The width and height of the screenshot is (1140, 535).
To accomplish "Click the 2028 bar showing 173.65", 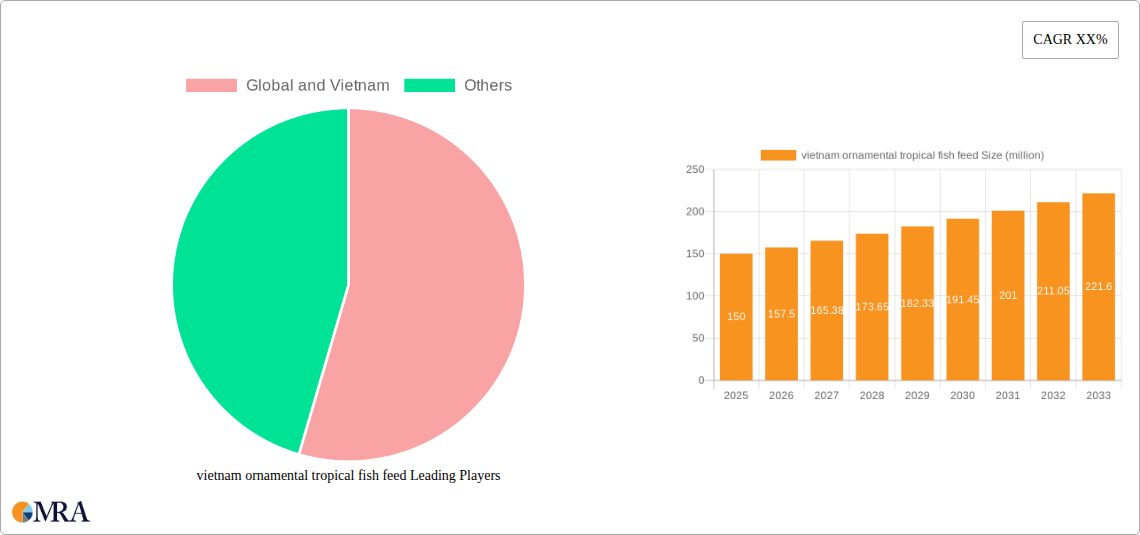I will [872, 307].
